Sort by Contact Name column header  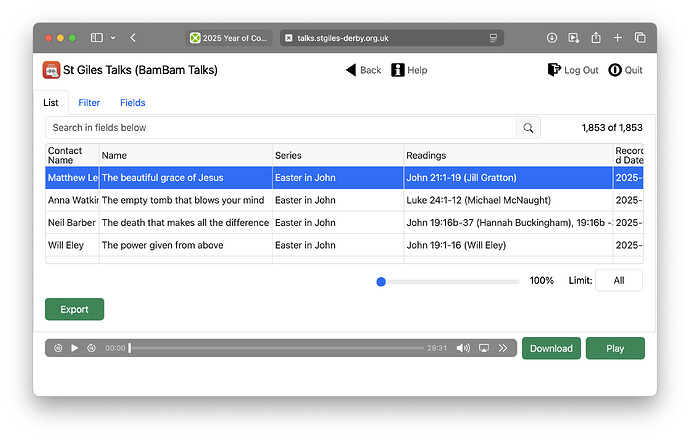[x=72, y=155]
